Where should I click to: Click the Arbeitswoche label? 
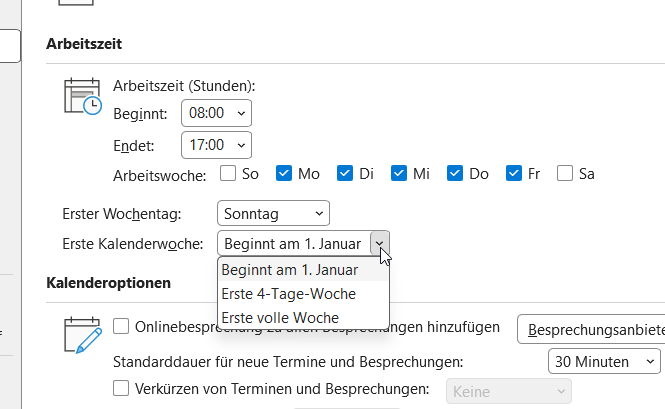coord(159,175)
